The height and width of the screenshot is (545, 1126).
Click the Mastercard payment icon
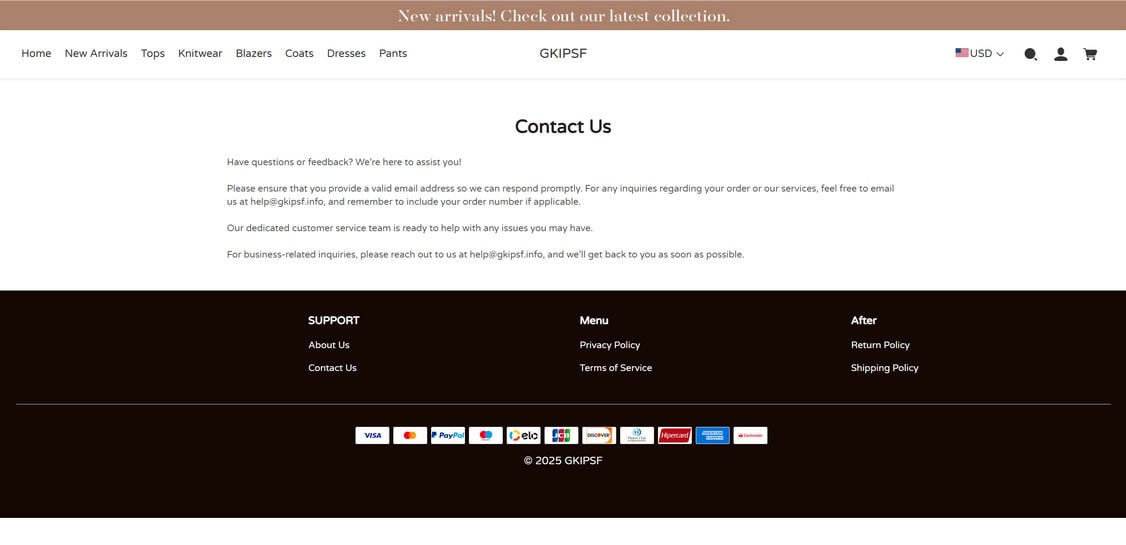[410, 435]
